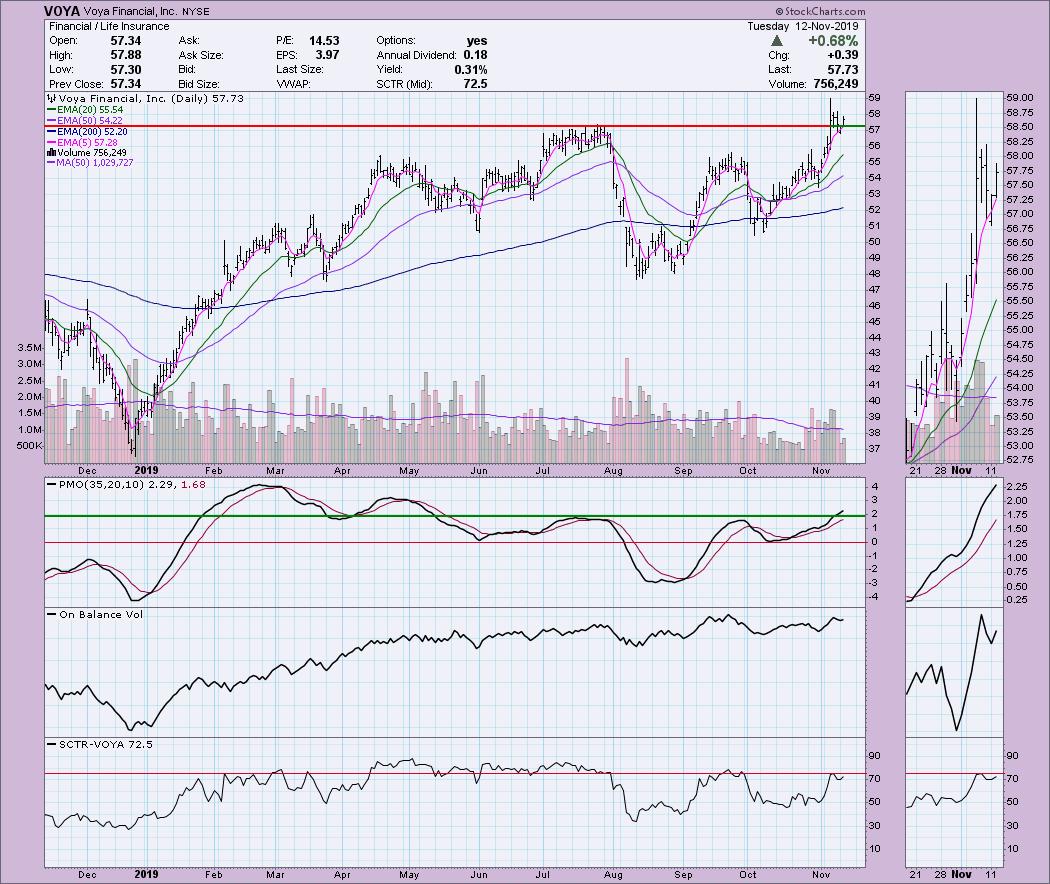Click the Bid Size label
Viewport: 1050px width, 884px height.
[199, 84]
